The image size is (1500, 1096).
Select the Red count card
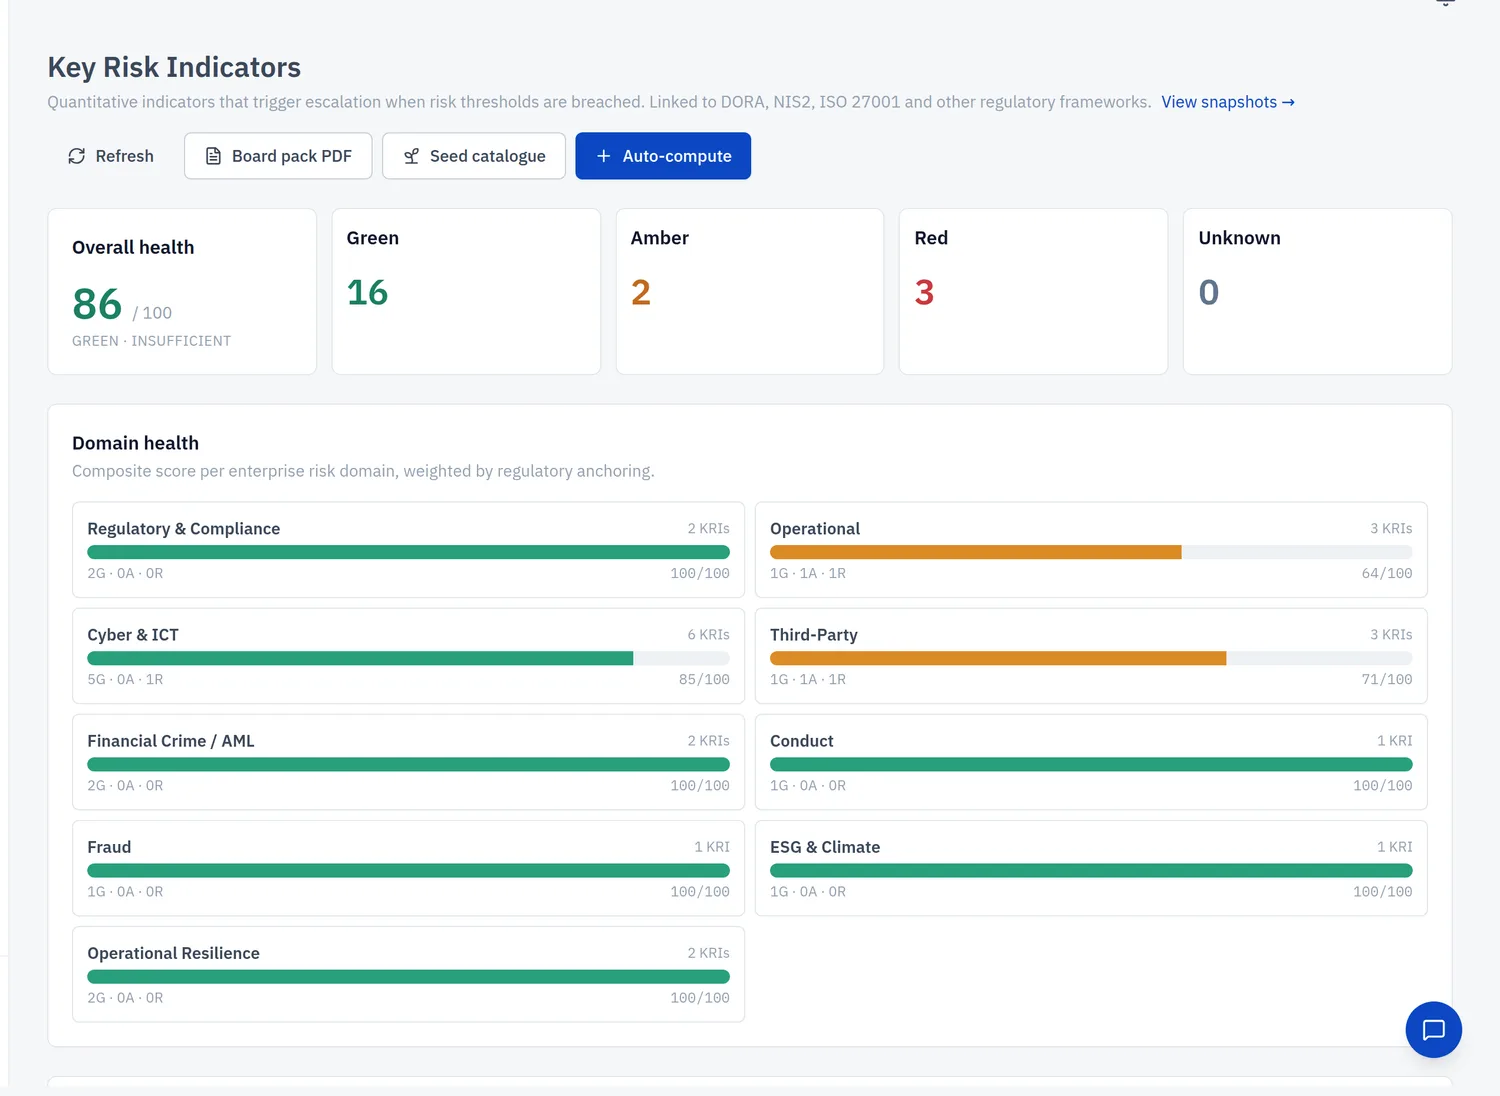tap(1033, 291)
